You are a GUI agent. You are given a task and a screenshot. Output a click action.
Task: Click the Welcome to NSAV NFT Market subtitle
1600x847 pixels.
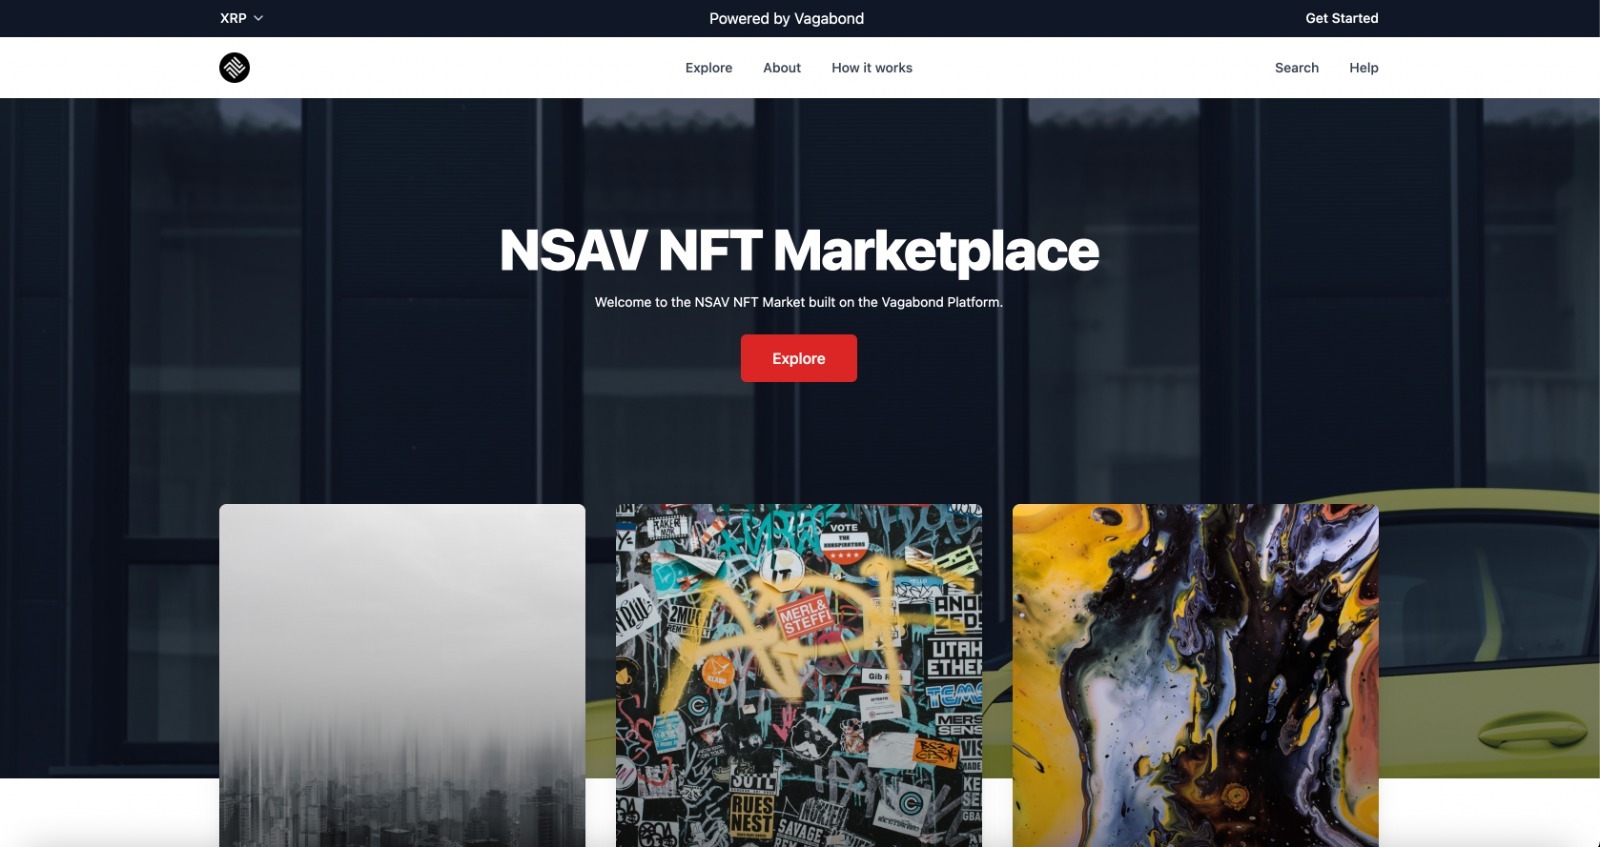coord(798,302)
